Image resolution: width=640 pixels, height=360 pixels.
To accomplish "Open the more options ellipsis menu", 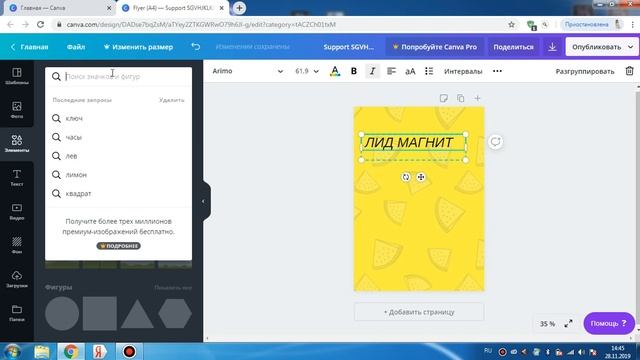I will click(497, 71).
